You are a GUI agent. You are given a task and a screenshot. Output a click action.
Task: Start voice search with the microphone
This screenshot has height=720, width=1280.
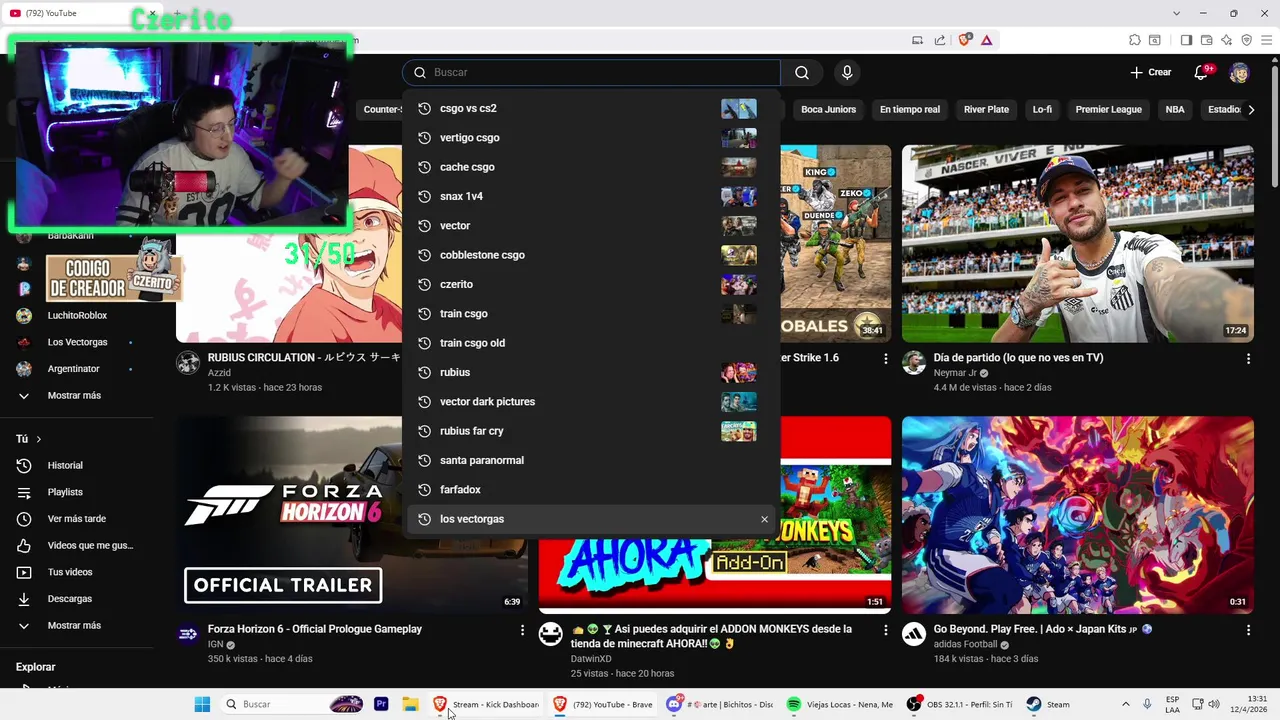click(x=847, y=72)
